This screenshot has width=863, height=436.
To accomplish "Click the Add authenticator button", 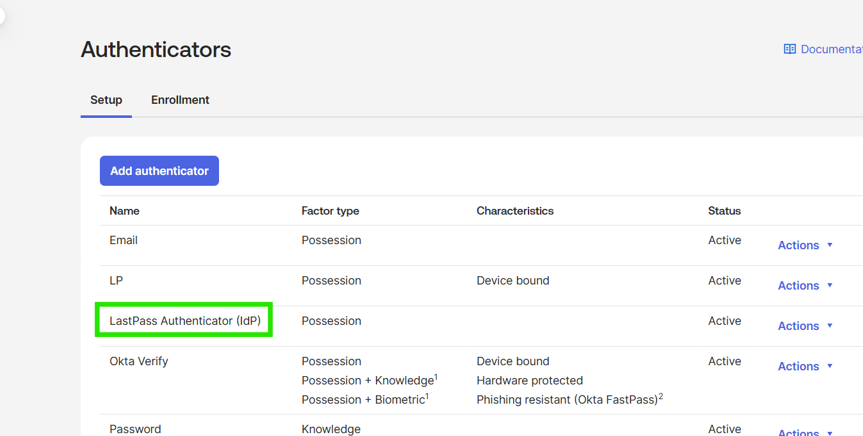I will point(159,171).
